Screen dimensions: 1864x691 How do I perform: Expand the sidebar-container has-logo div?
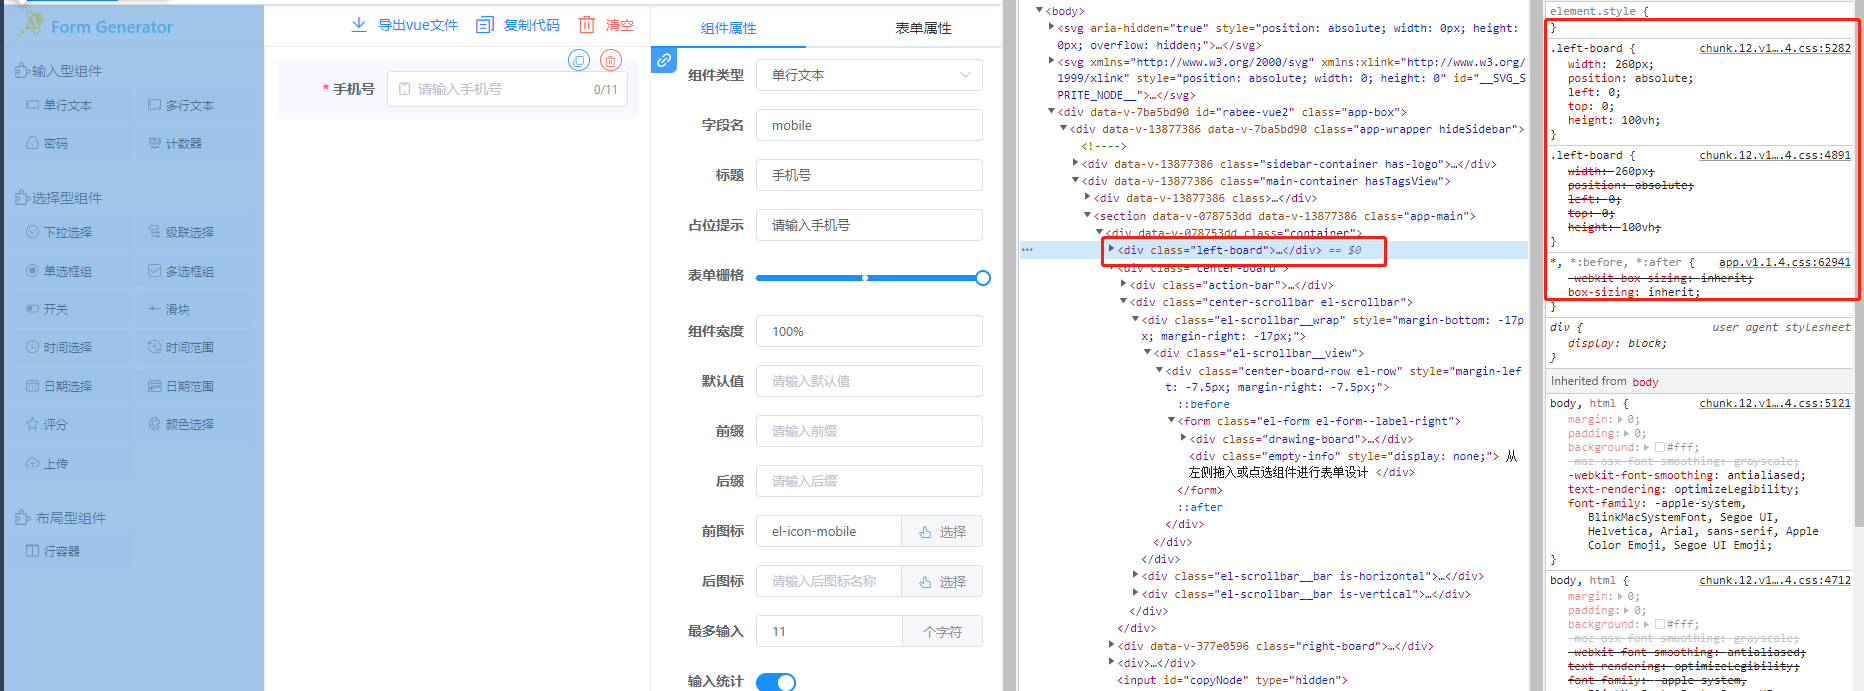(1076, 164)
